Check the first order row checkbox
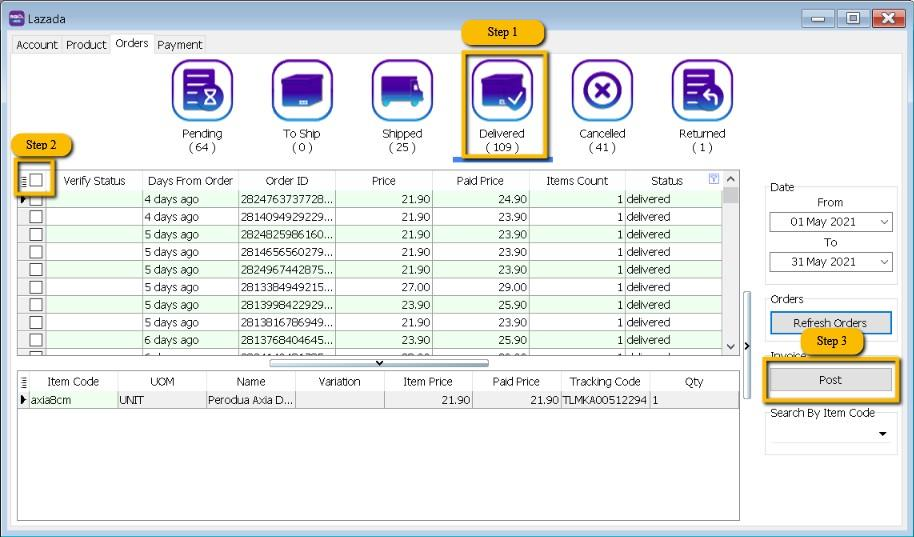 coord(36,199)
